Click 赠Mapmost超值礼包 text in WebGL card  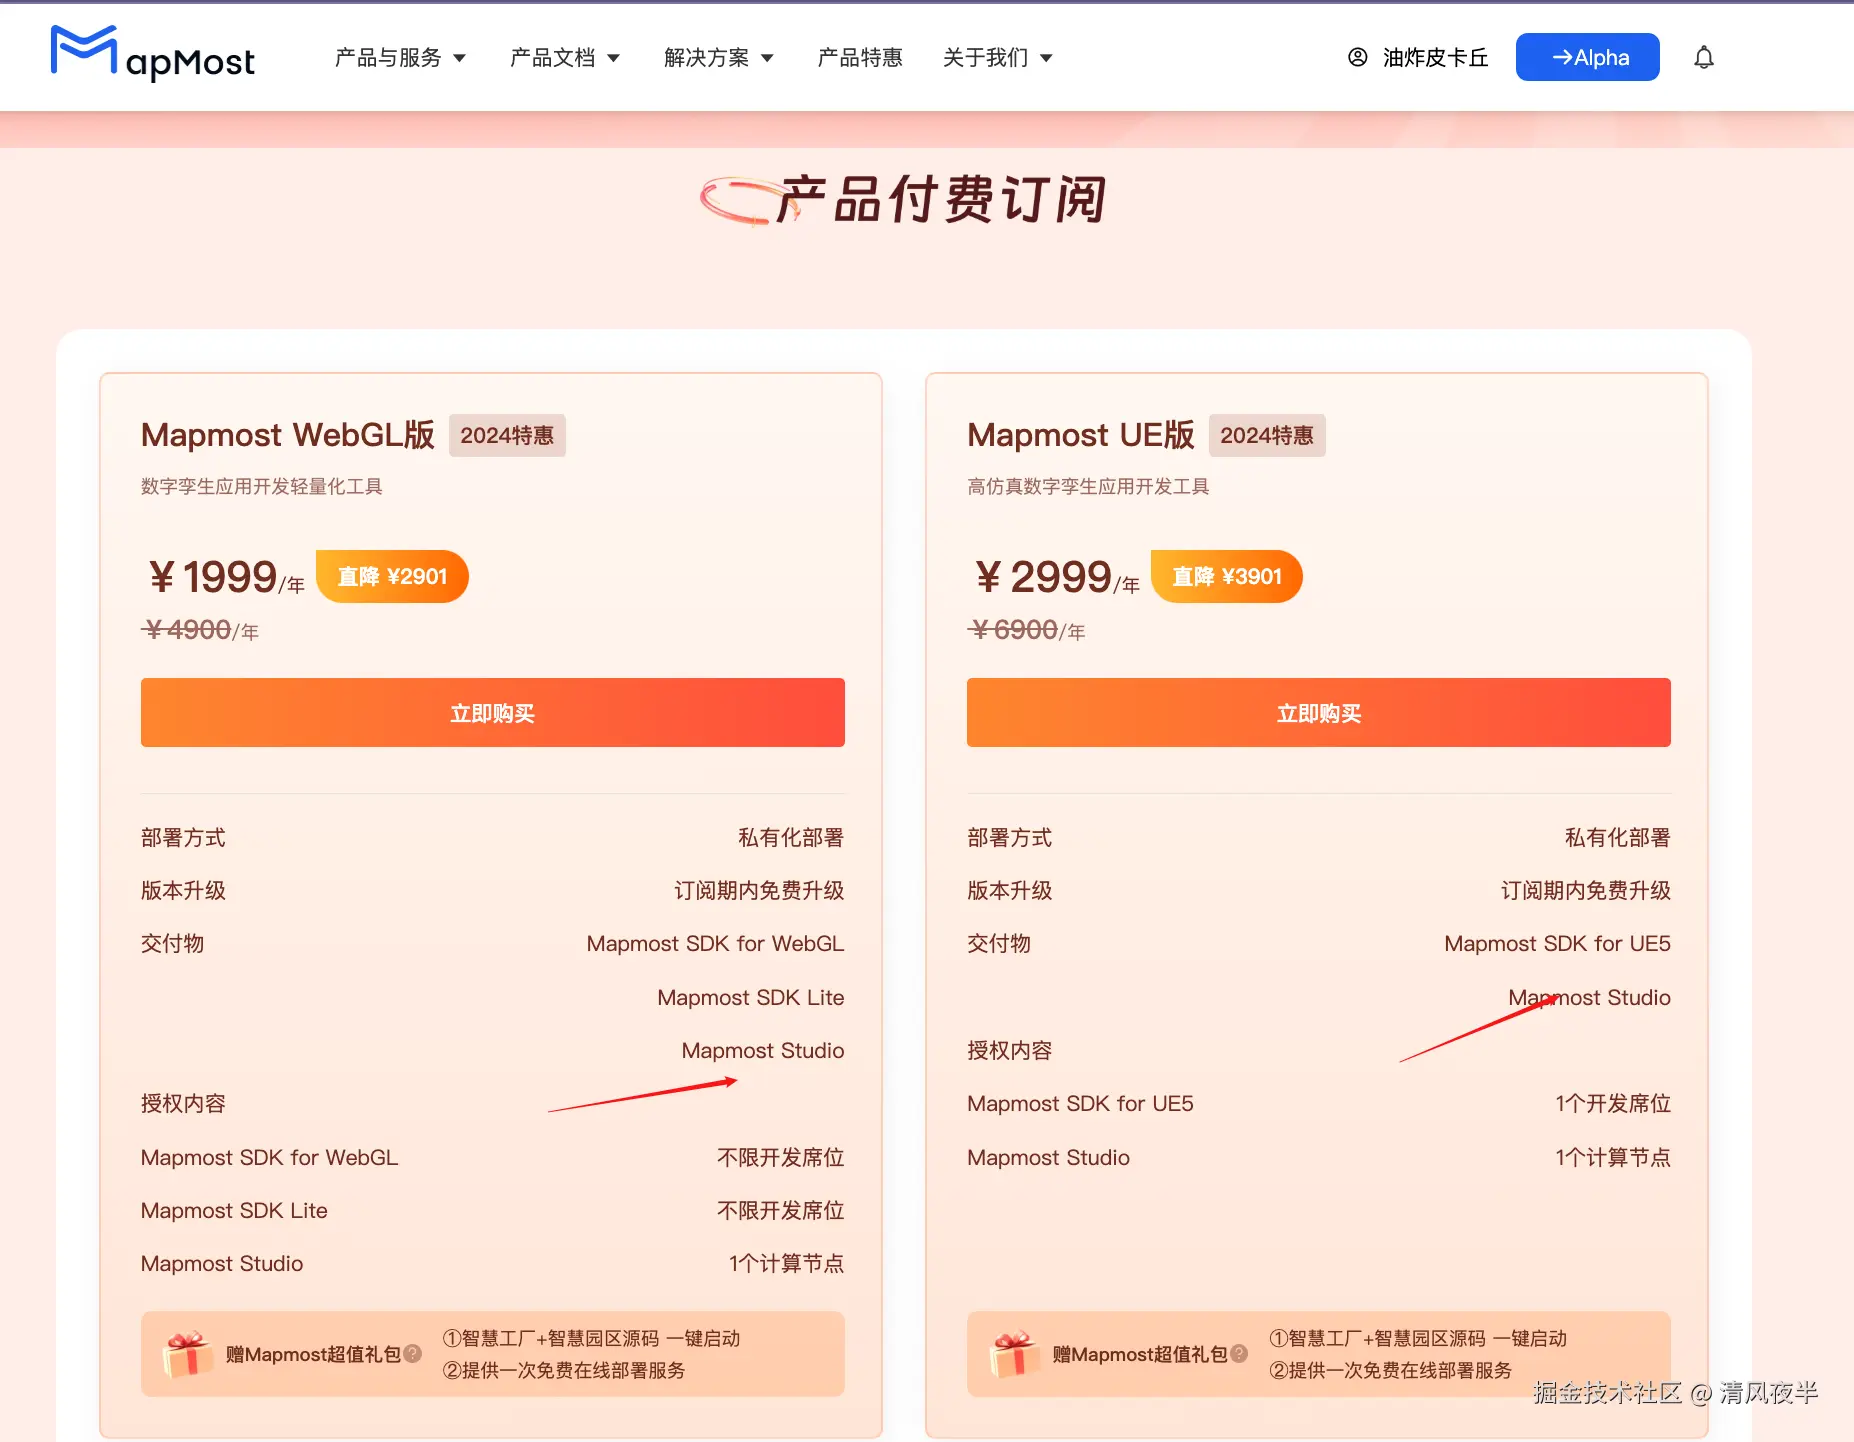(313, 1354)
